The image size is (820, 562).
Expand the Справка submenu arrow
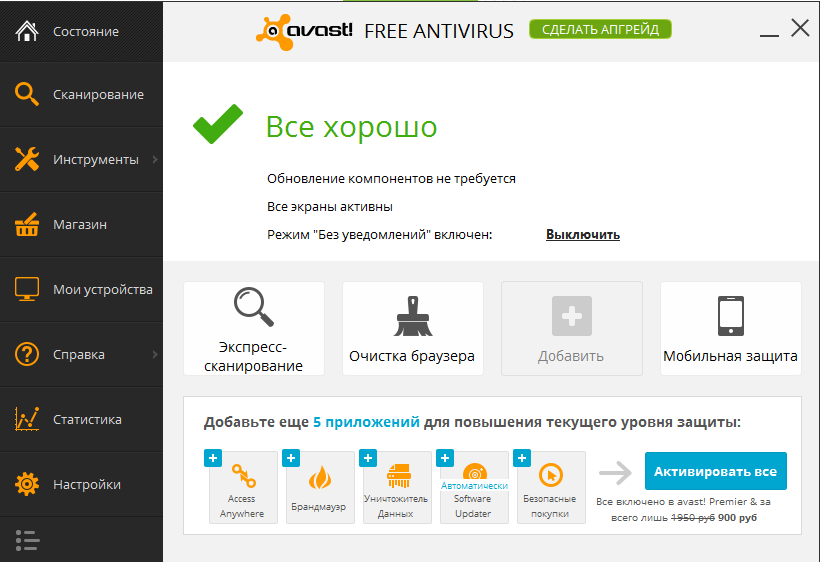[155, 354]
